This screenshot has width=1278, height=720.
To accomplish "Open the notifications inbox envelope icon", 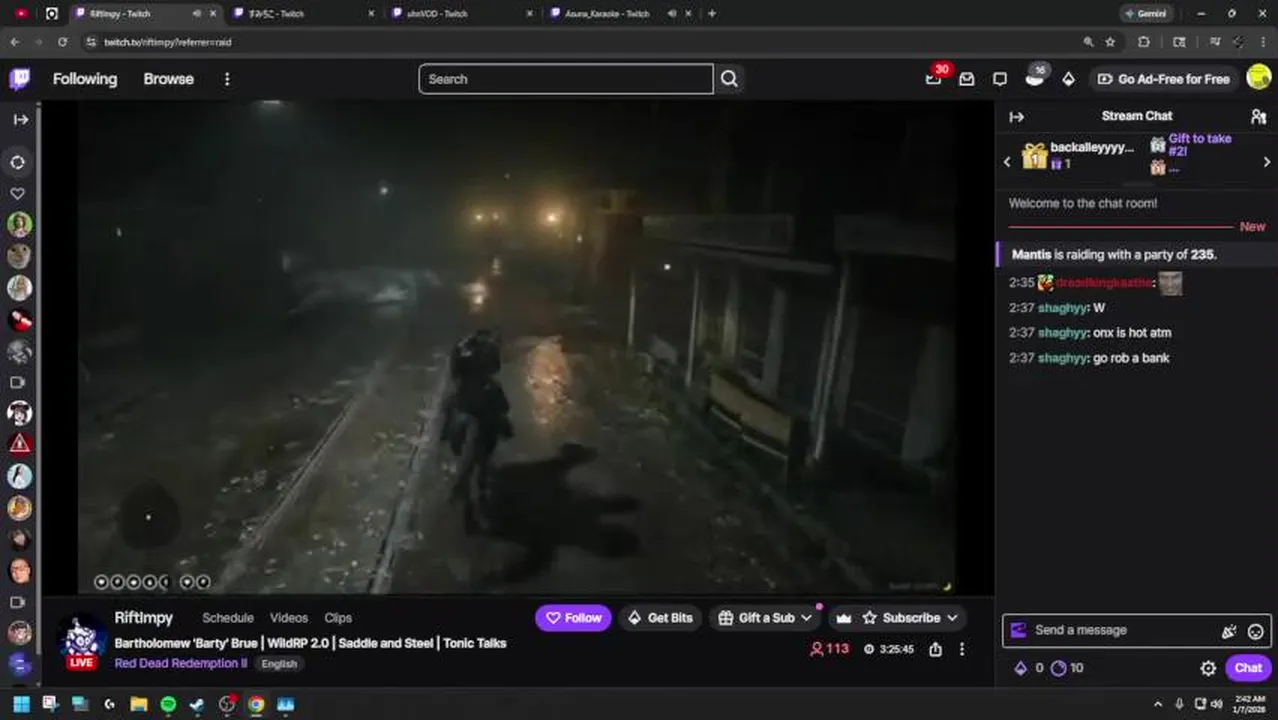I will (x=967, y=79).
